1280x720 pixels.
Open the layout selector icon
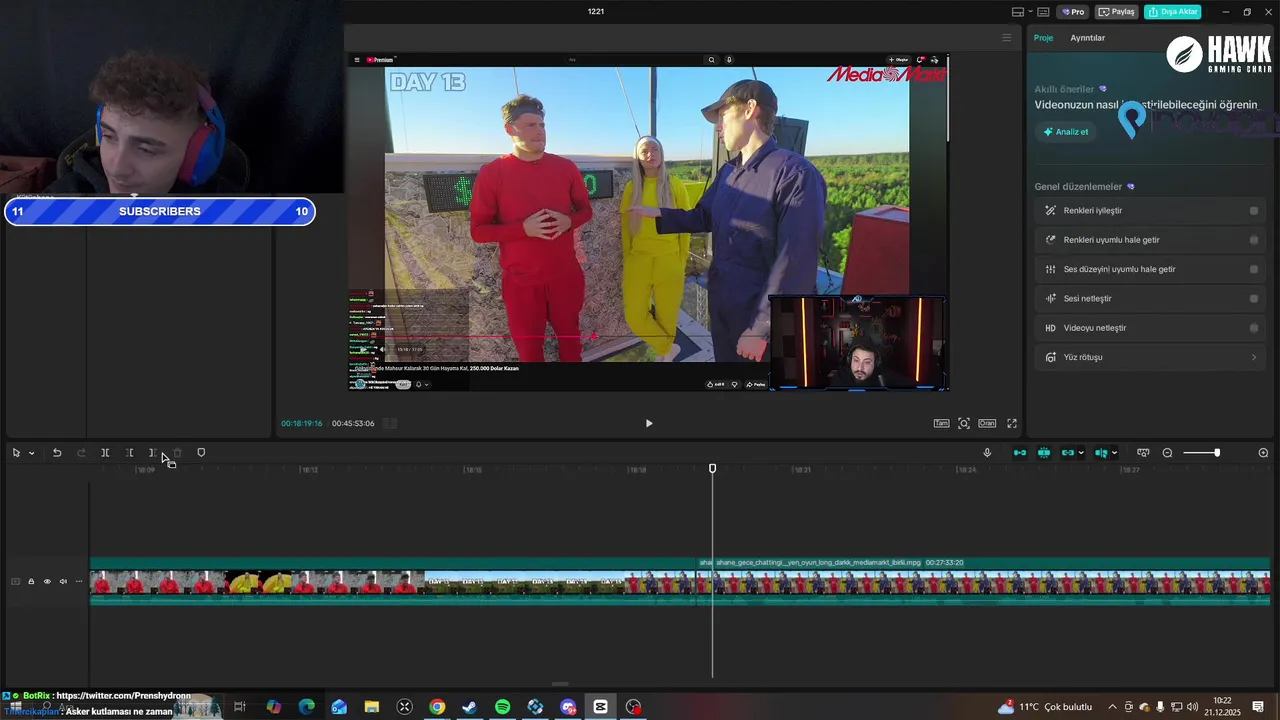click(1017, 12)
